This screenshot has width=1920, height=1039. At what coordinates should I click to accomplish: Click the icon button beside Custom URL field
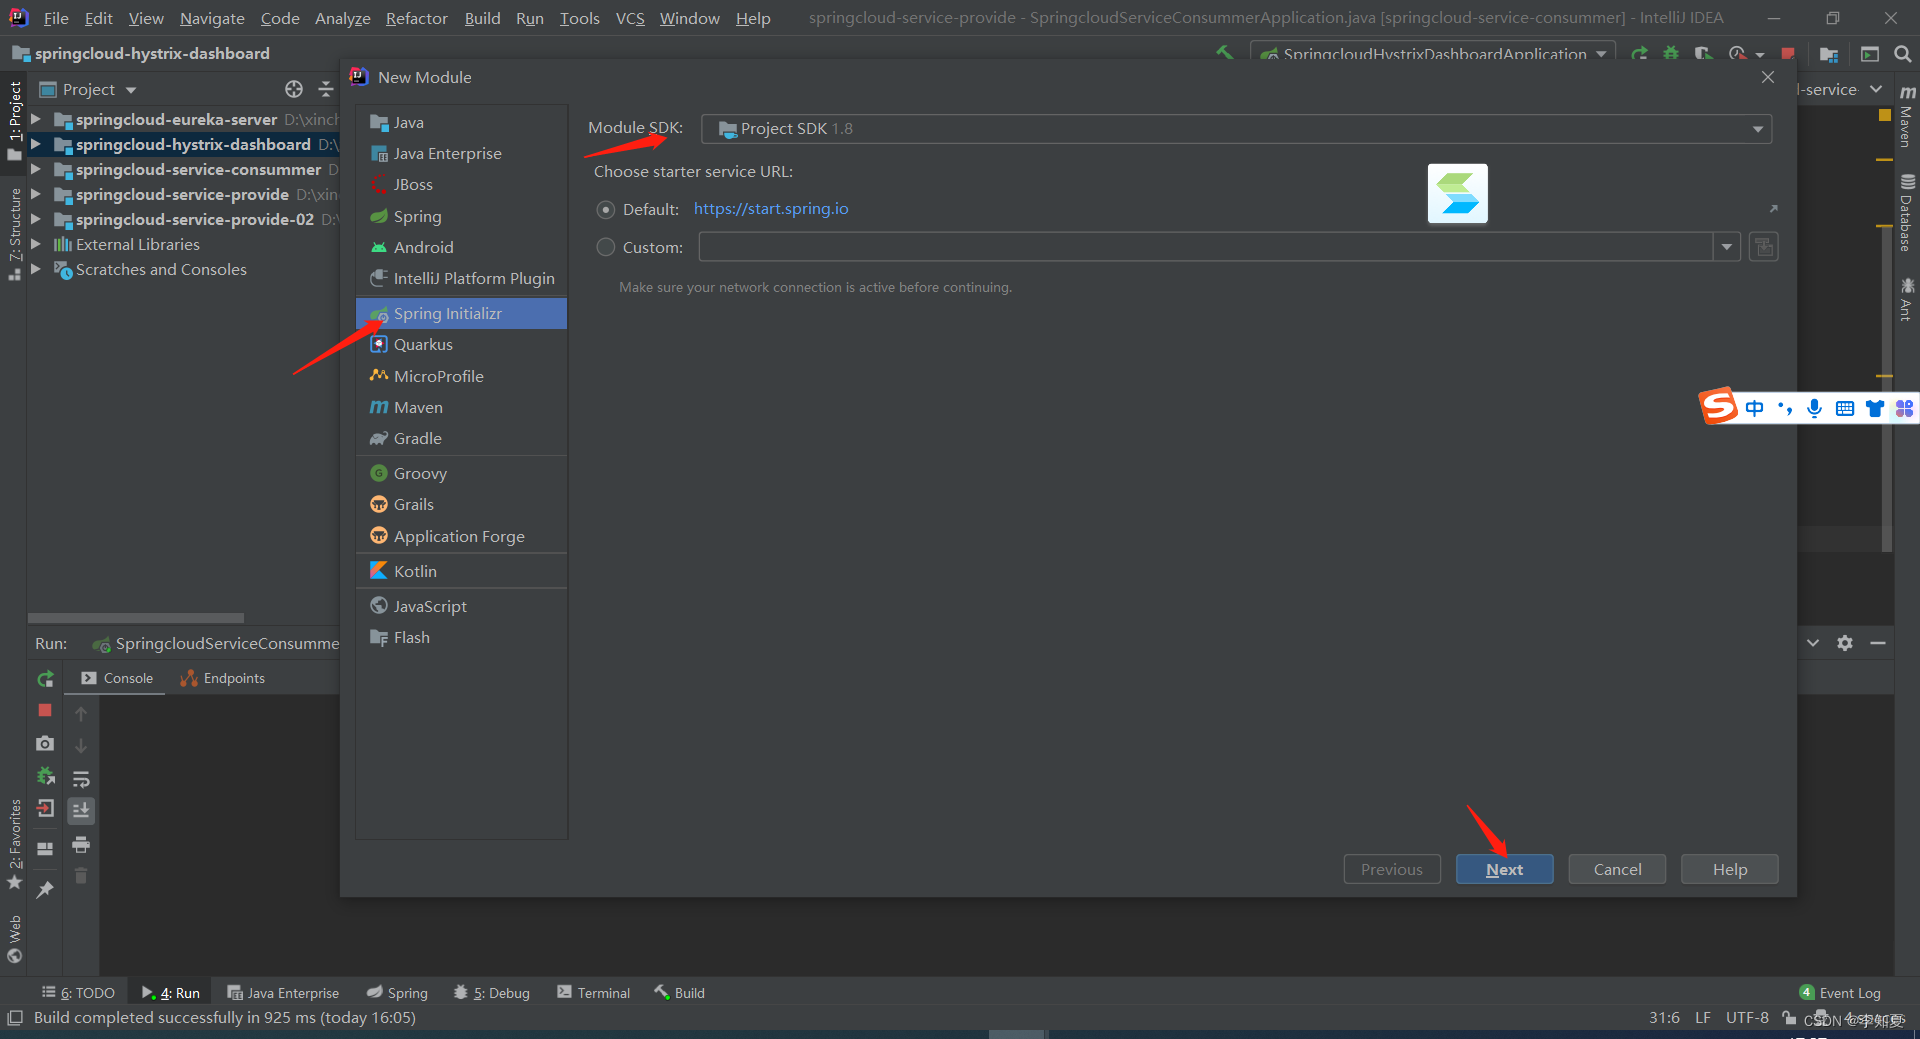point(1764,247)
